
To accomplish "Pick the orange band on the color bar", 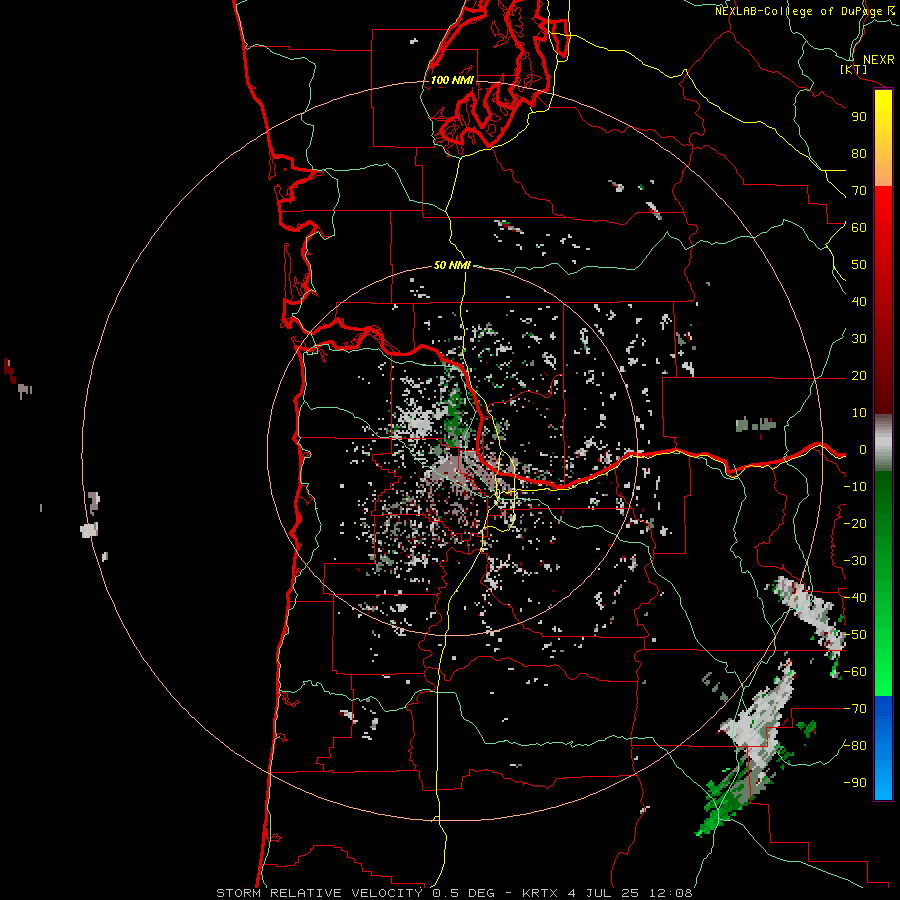I will (x=883, y=166).
